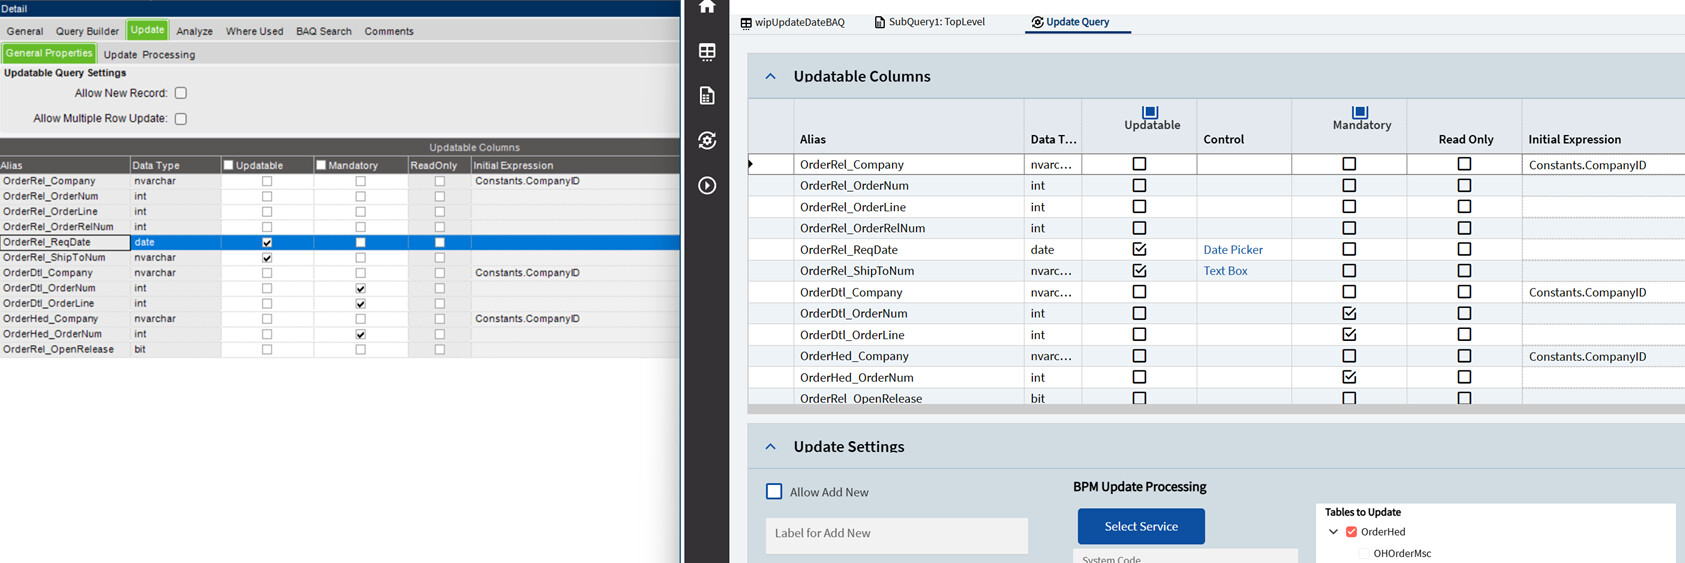Uncheck Updatable for OrderRel_ReqDate in the left grid
Image resolution: width=1685 pixels, height=563 pixels.
pyautogui.click(x=267, y=242)
